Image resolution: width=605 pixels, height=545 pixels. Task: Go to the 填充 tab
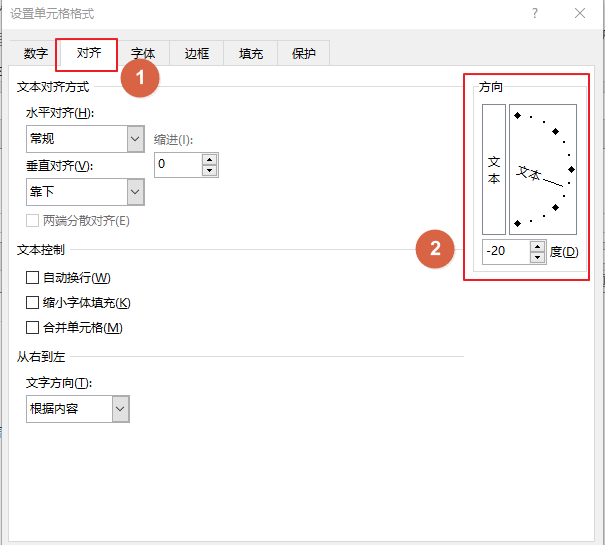pos(250,54)
